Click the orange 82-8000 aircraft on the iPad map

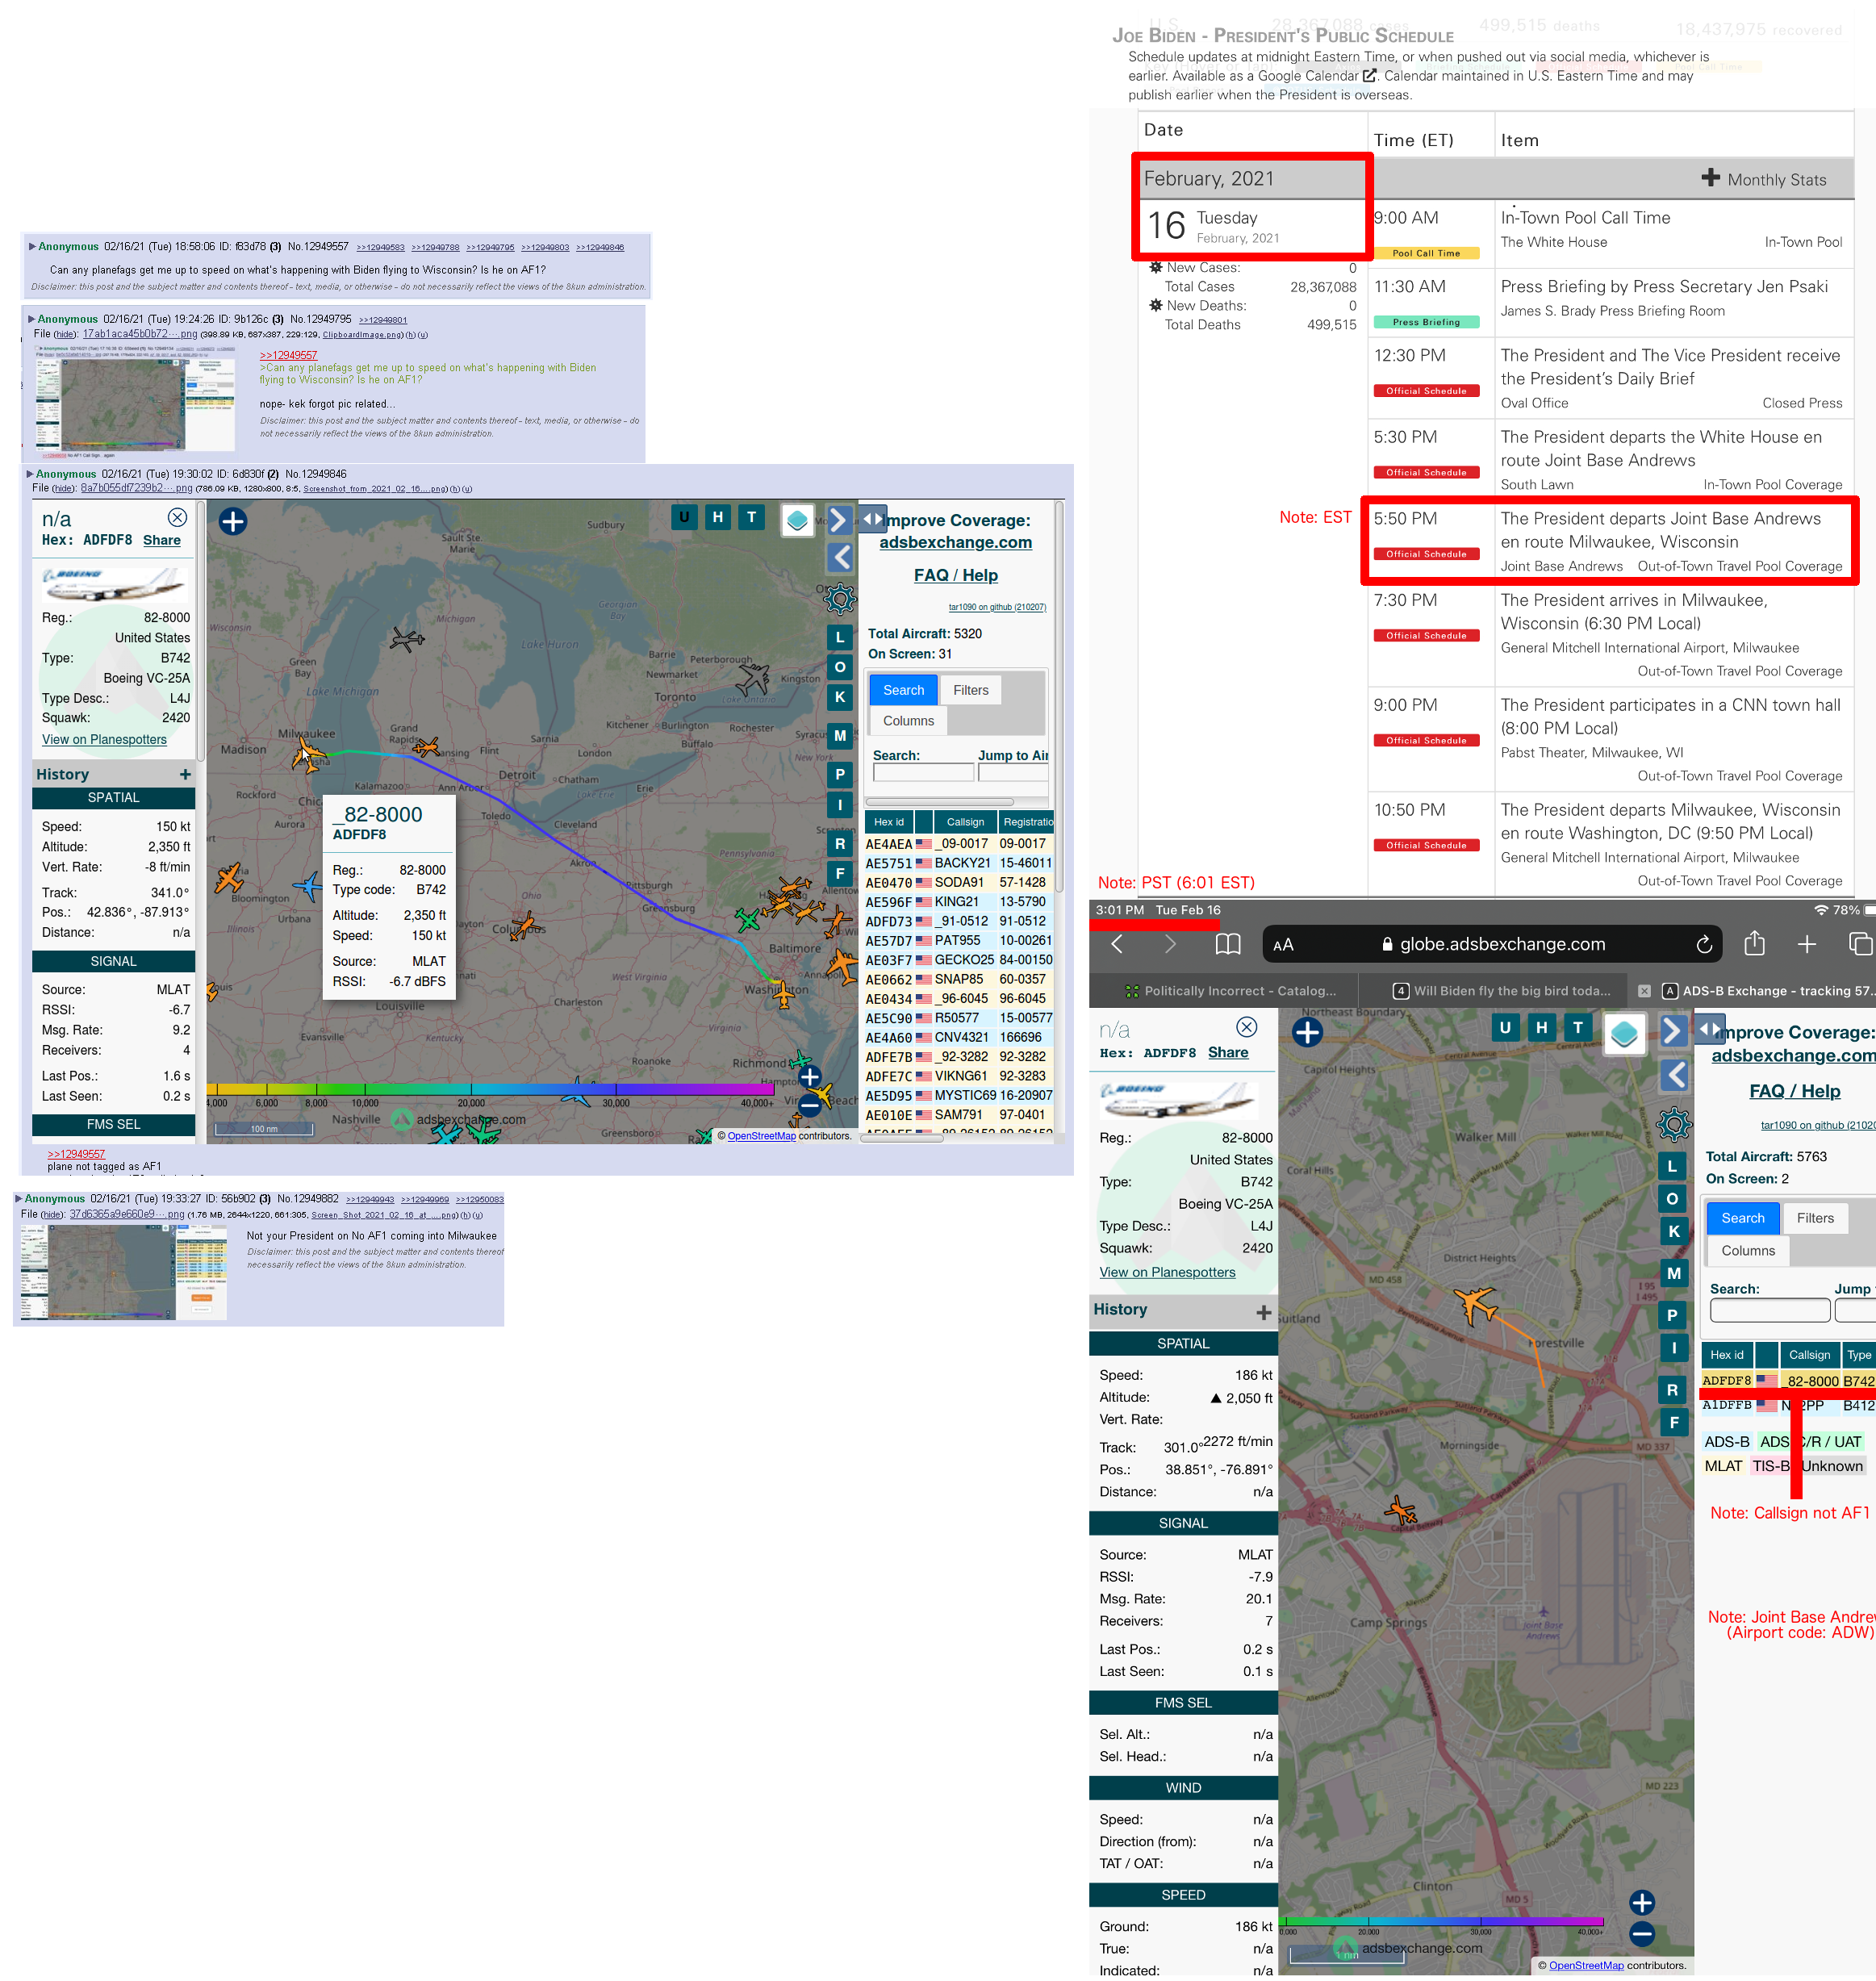pyautogui.click(x=1476, y=1305)
